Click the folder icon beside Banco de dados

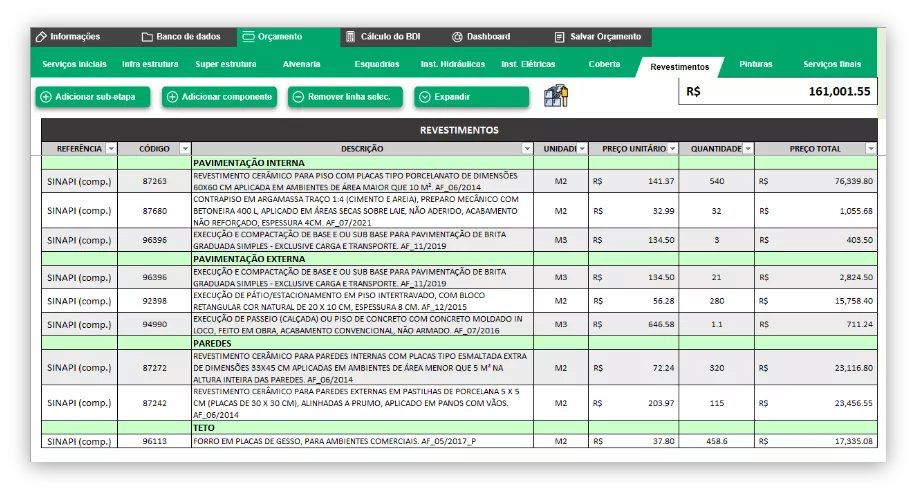pyautogui.click(x=147, y=37)
